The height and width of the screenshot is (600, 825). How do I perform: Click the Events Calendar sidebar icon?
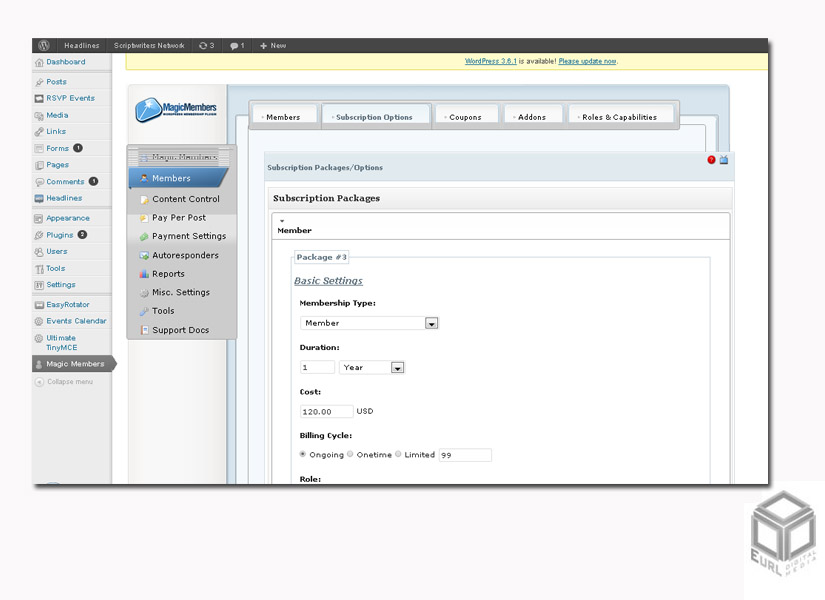[x=39, y=321]
